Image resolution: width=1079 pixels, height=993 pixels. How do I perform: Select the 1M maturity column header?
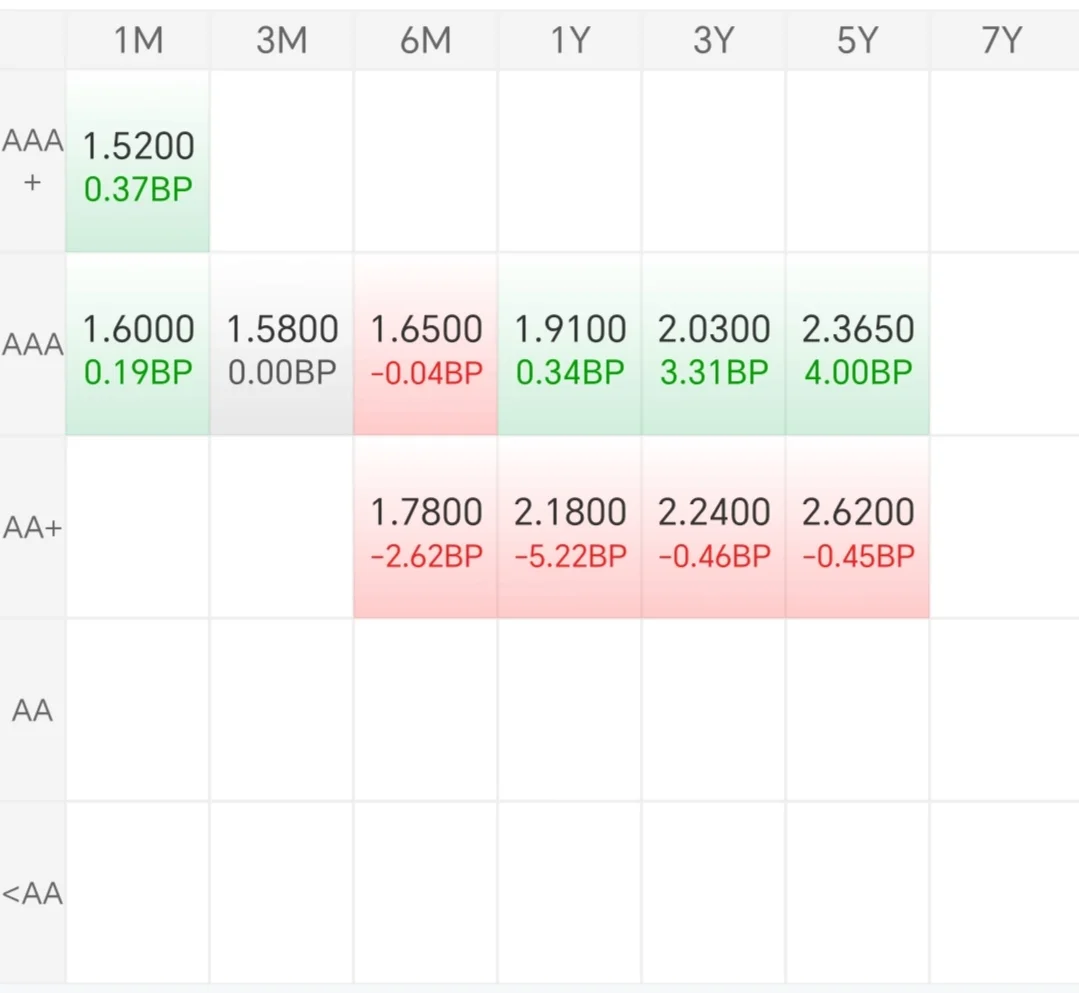138,41
